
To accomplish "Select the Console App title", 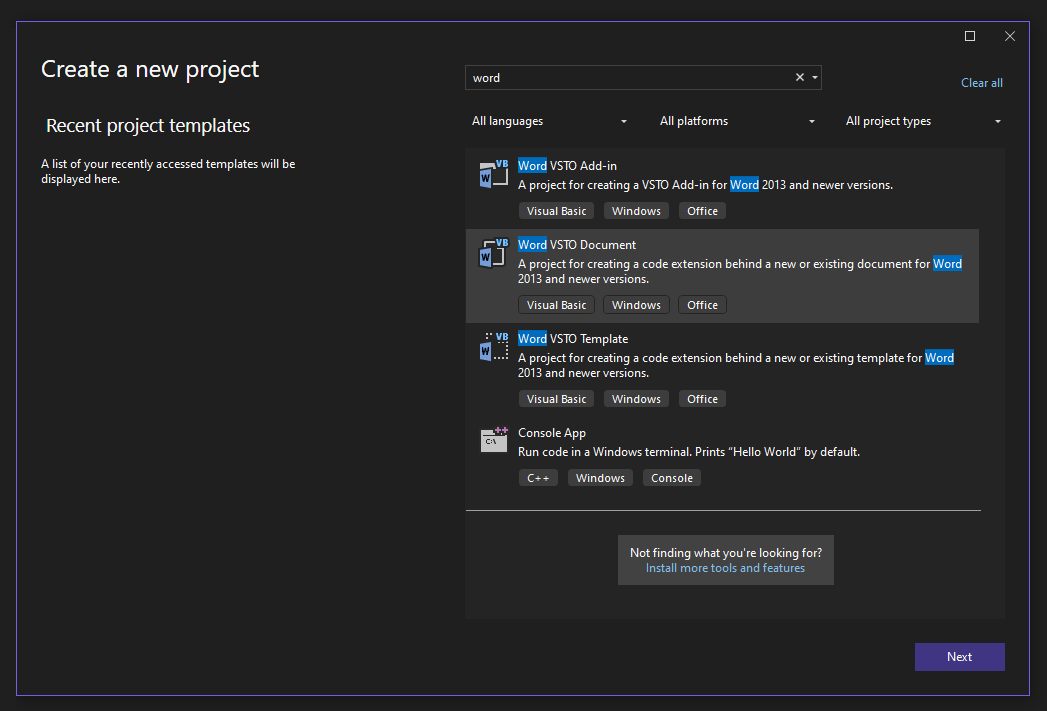I will coord(552,433).
